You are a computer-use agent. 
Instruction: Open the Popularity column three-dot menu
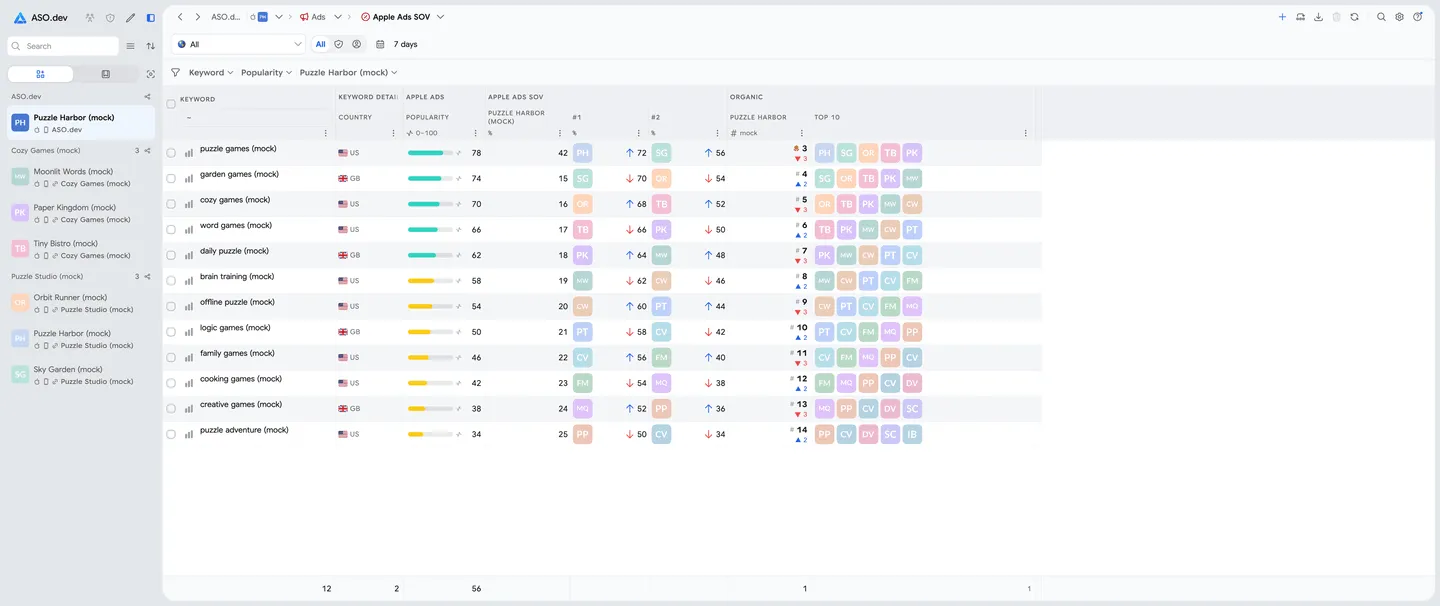coord(475,133)
